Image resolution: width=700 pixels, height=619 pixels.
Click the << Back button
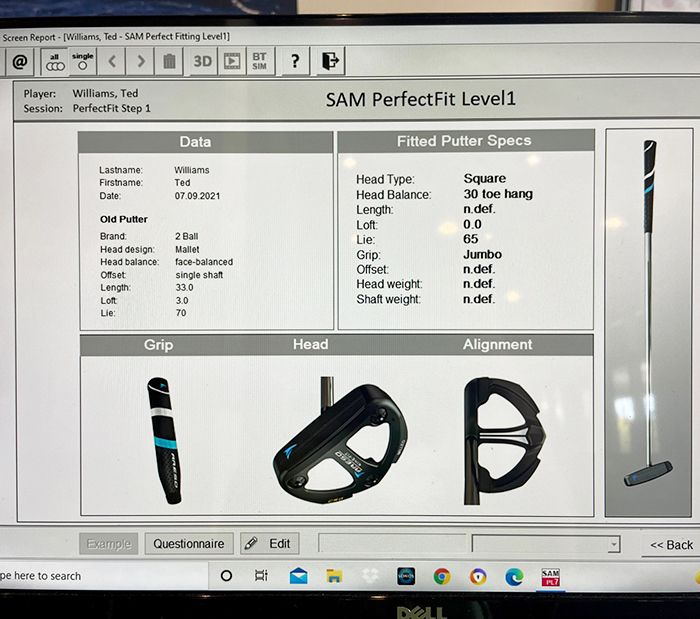(671, 545)
